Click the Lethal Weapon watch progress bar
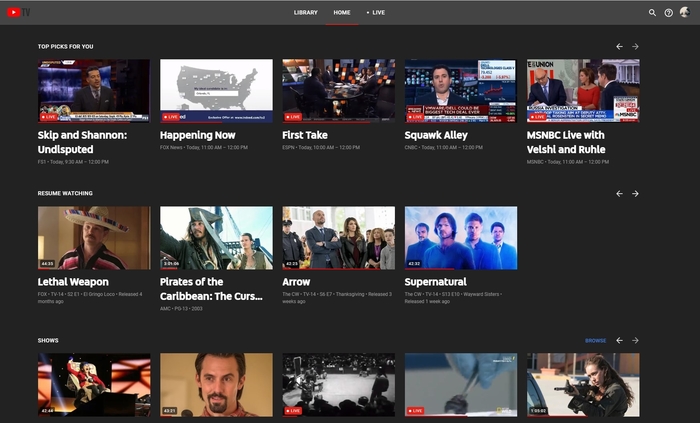This screenshot has width=700, height=423. tap(94, 269)
